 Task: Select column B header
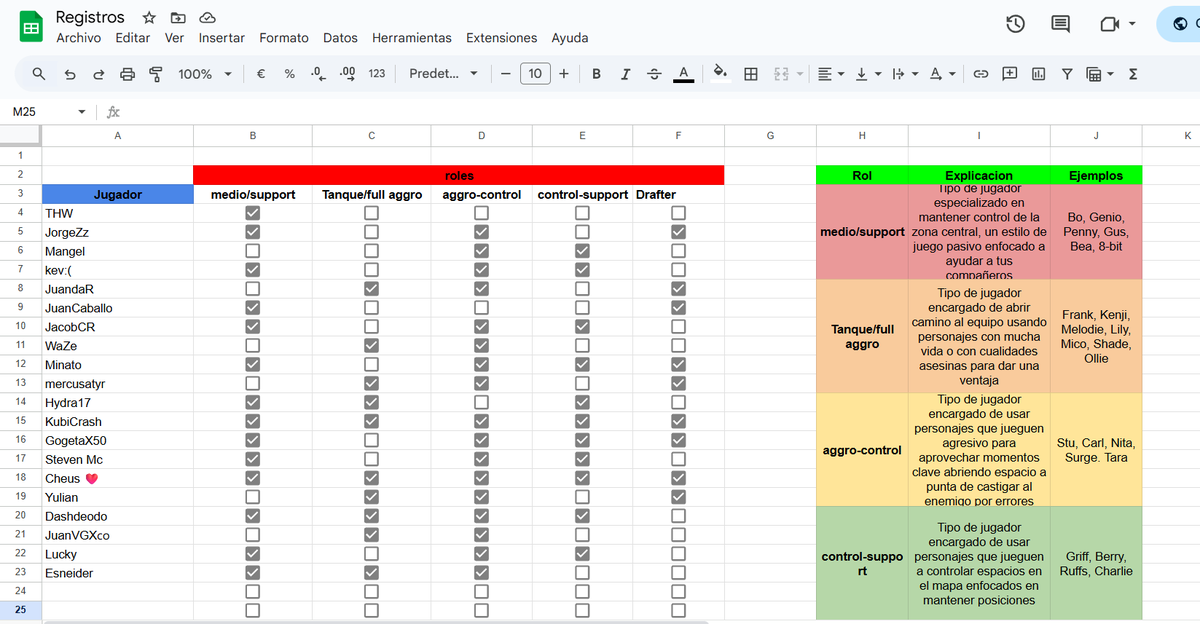tap(252, 135)
